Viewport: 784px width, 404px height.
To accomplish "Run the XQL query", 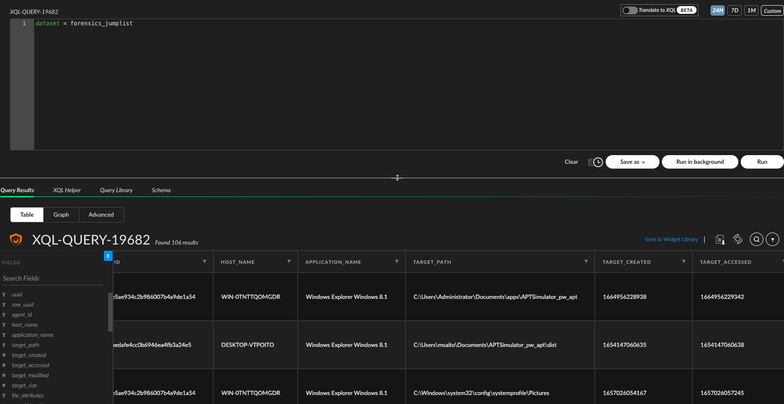I will 762,162.
